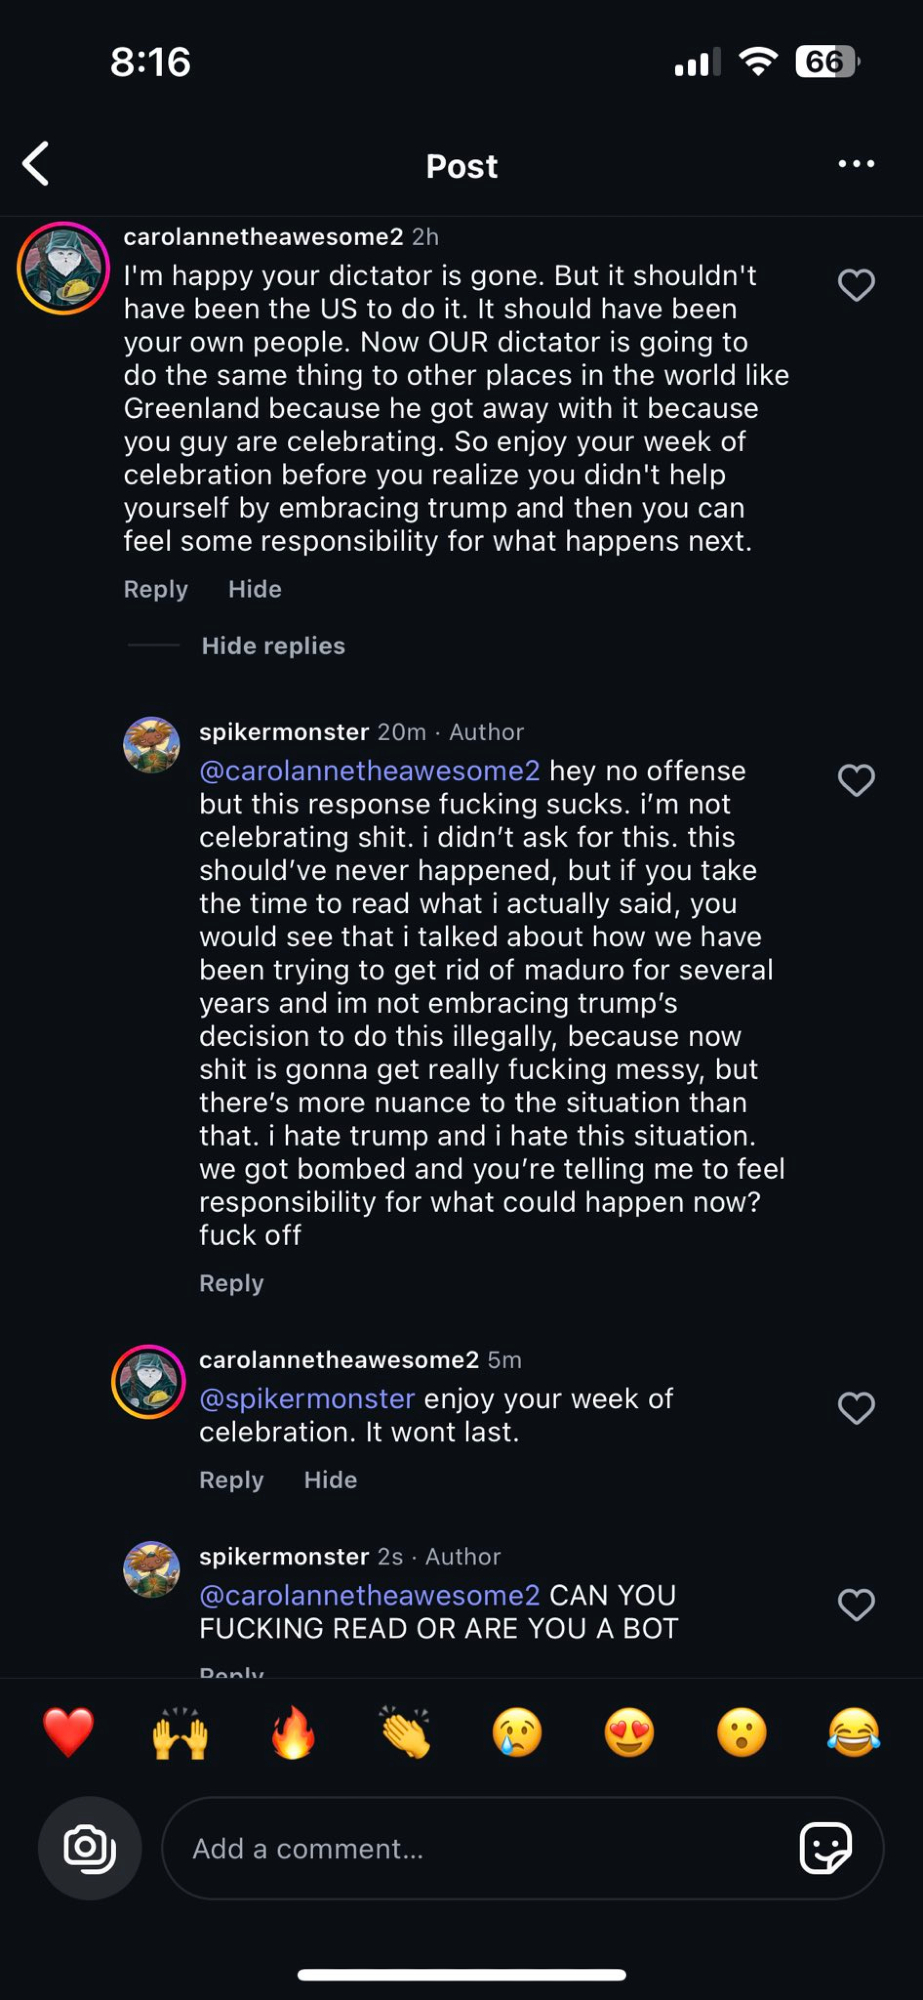Screen dimensions: 923x2000
Task: Like the 'enjoy your week of celebration' reply
Action: coord(856,1408)
